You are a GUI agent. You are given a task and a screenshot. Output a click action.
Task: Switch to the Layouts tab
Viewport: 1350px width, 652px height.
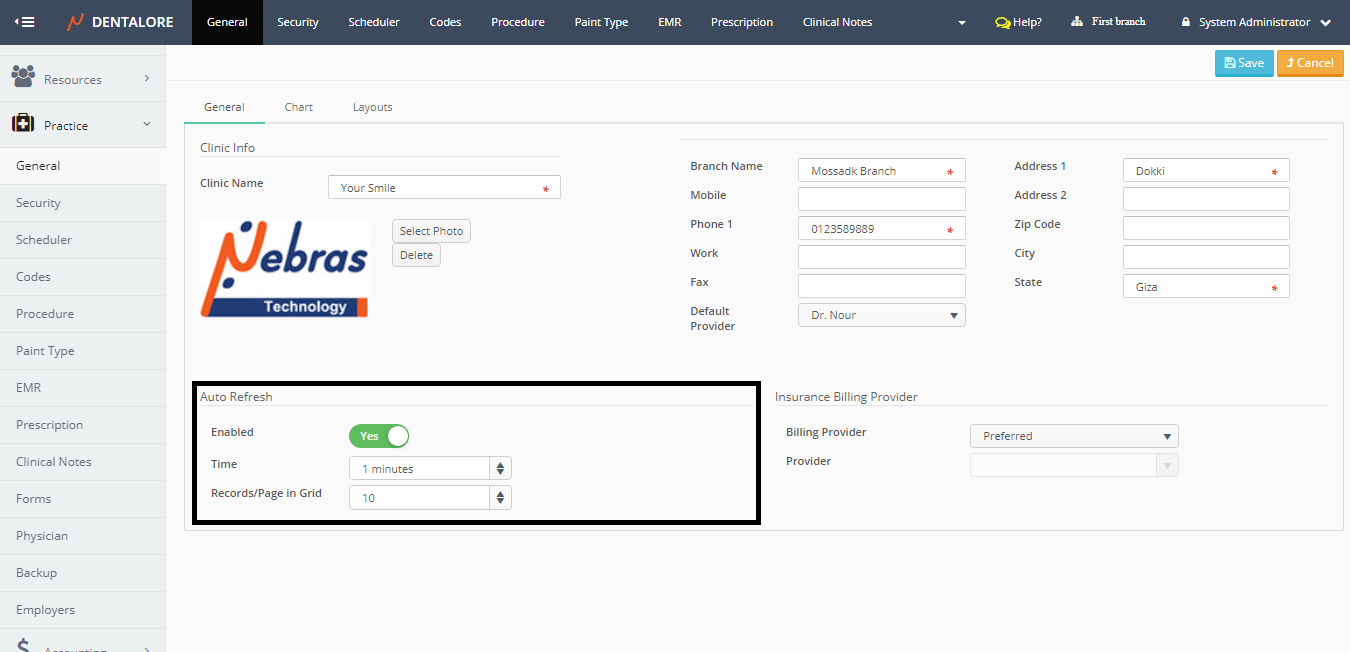pos(372,107)
